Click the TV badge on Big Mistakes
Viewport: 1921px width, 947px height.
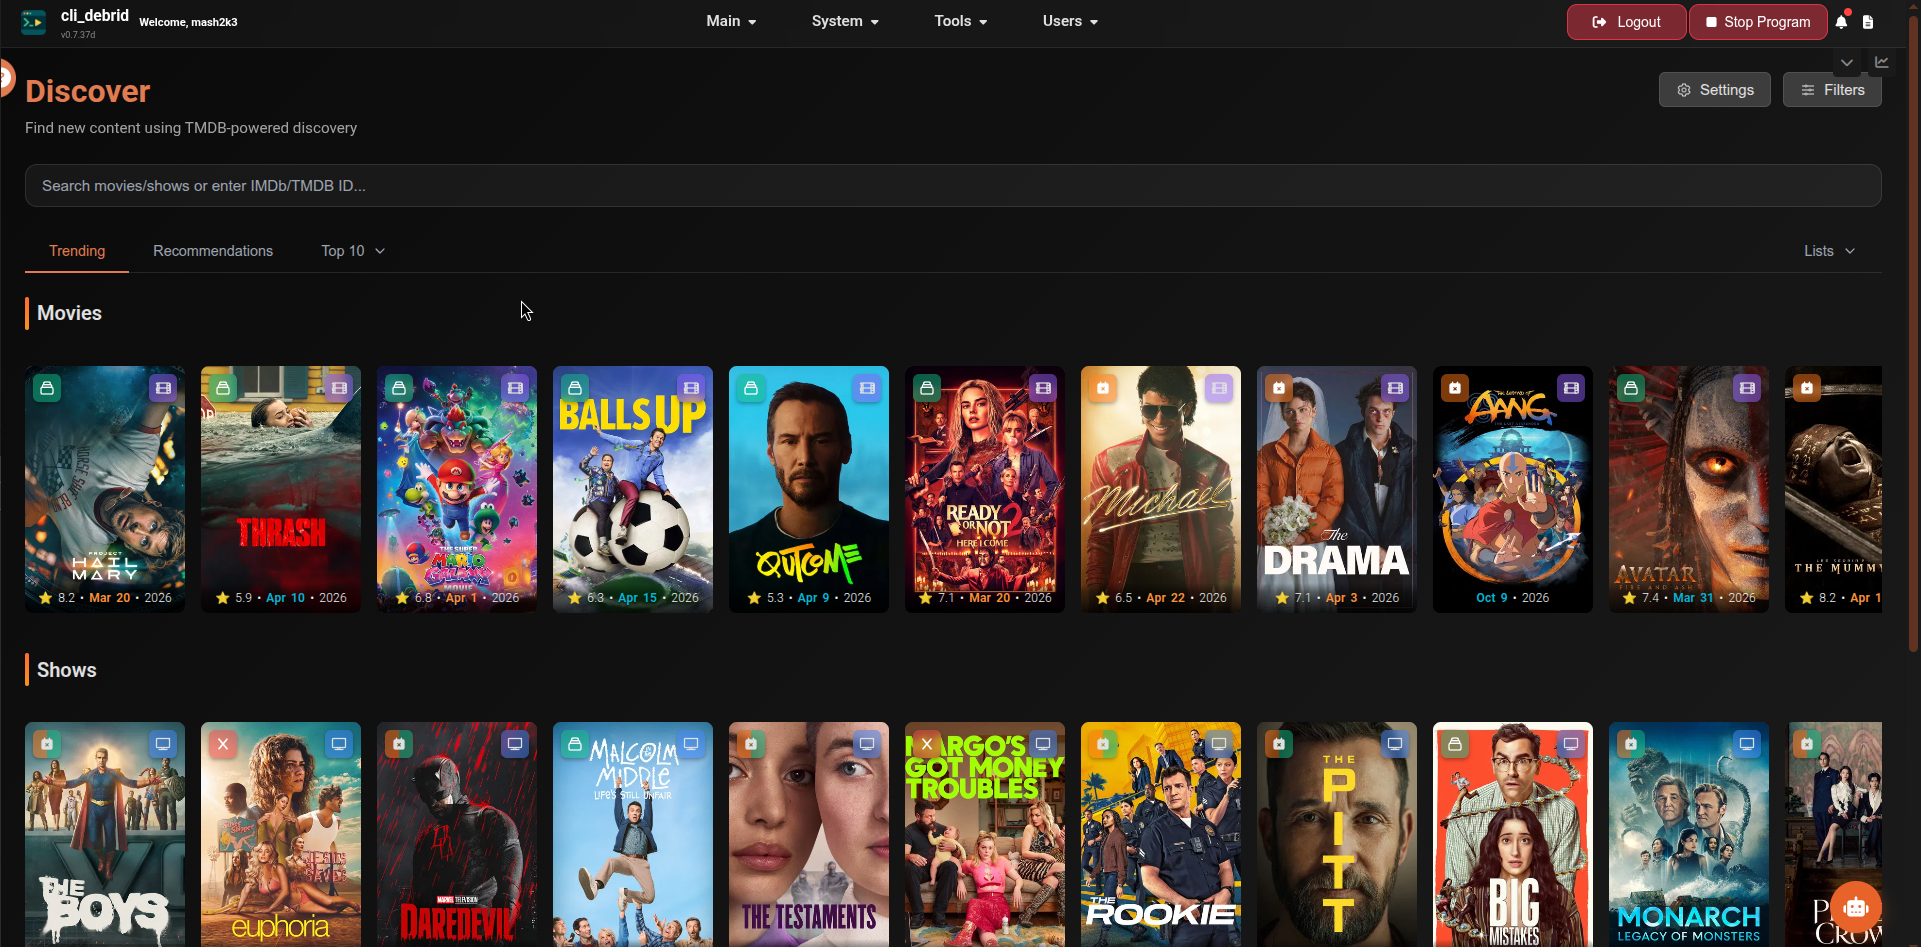point(1571,744)
